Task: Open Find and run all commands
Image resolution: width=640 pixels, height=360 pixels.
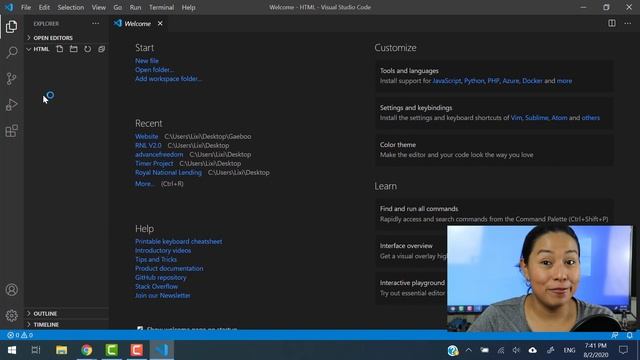Action: 494,213
